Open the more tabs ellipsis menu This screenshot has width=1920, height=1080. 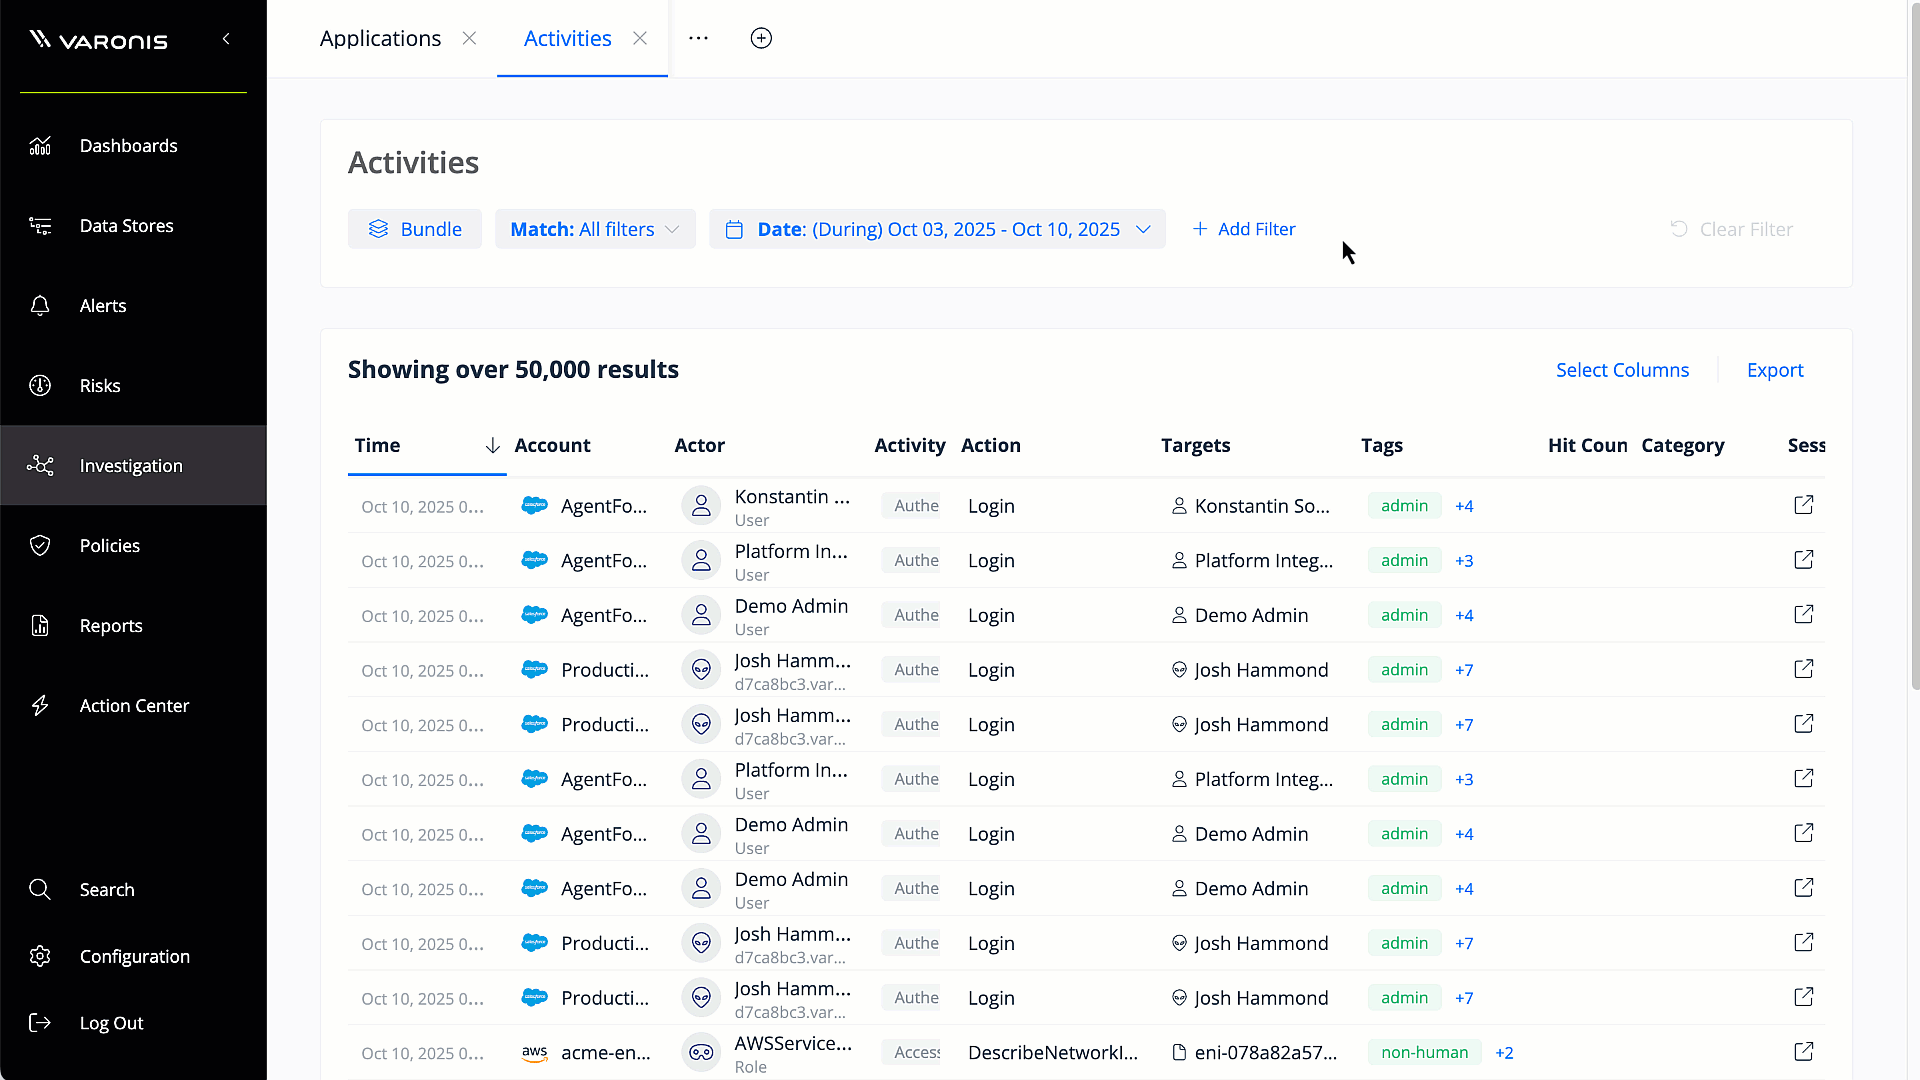(699, 38)
